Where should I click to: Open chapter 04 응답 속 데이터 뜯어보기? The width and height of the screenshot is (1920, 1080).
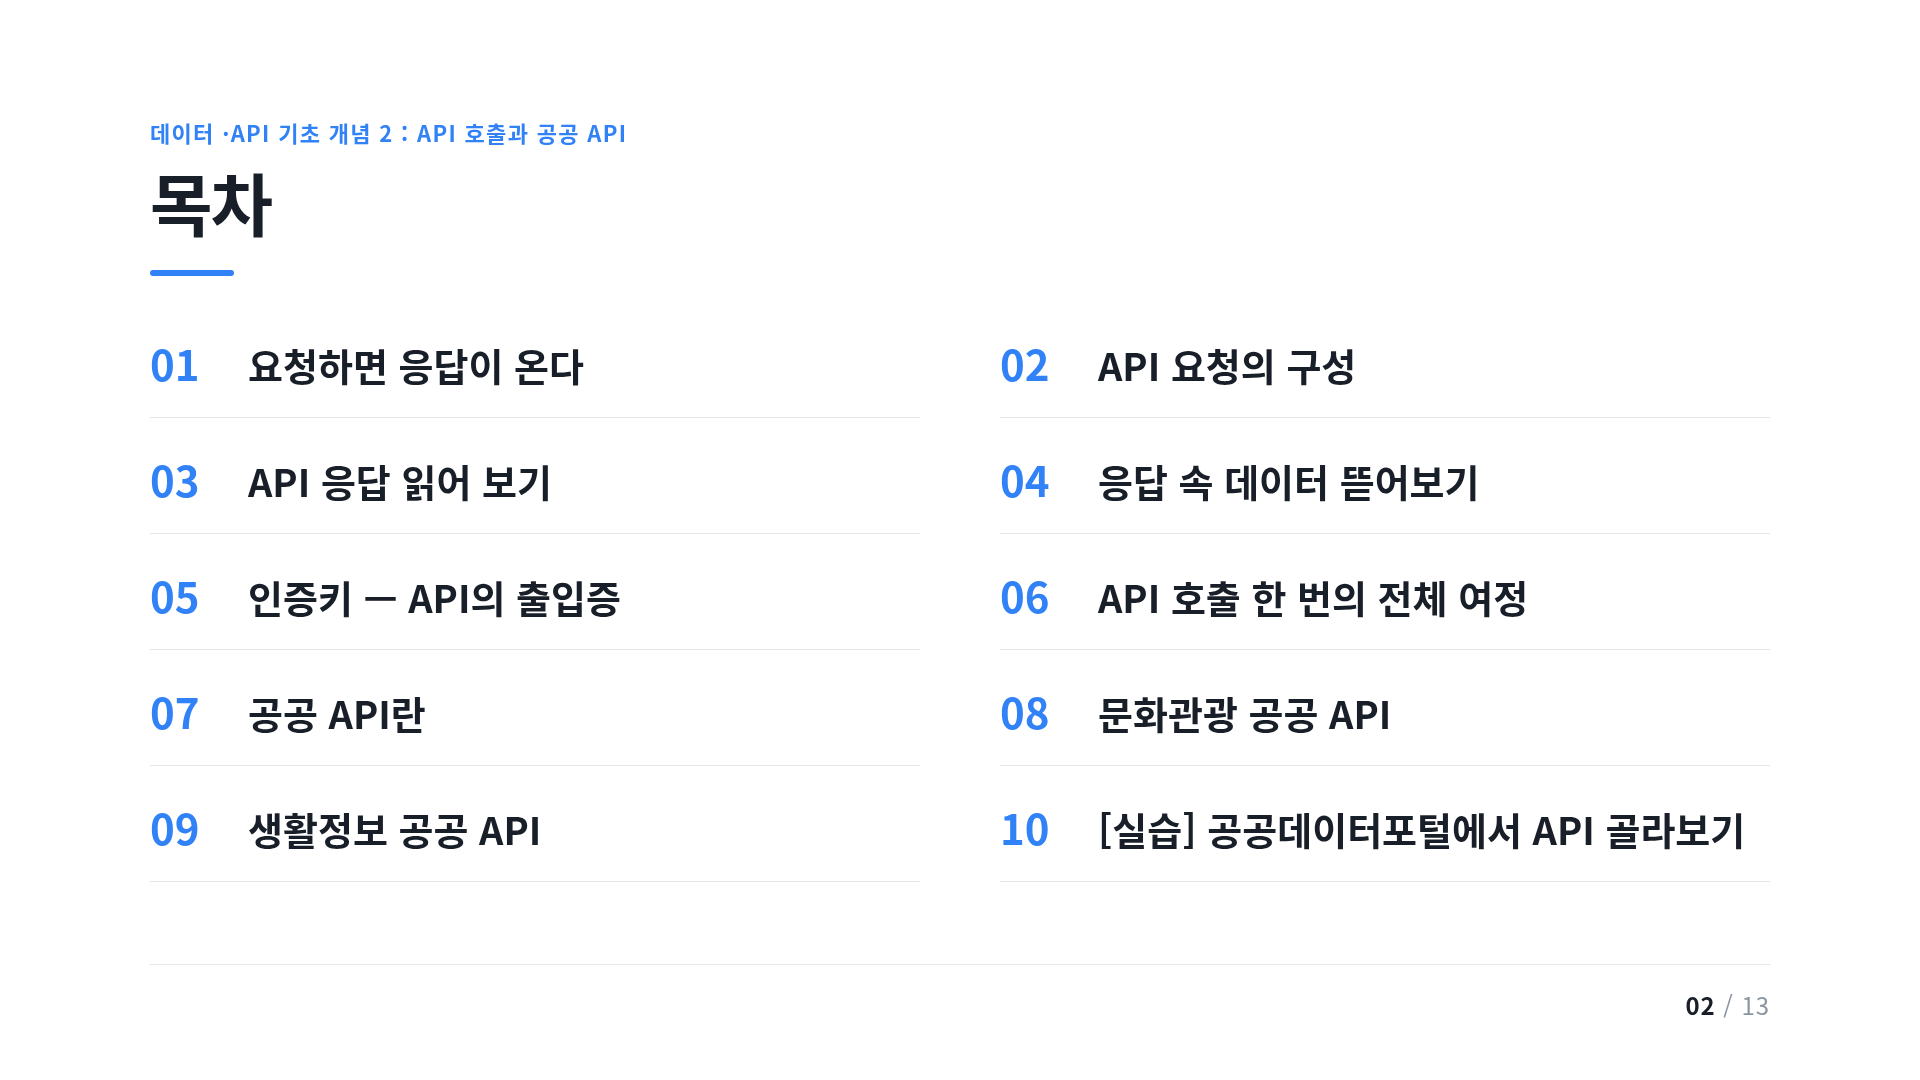point(1385,483)
